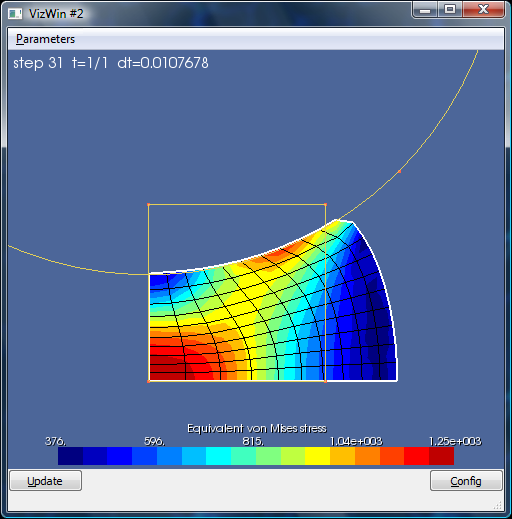Screen dimensions: 512x519
Task: Click the 'step 31 t=1/1 dt=0.0107678' text
Action: click(x=111, y=63)
